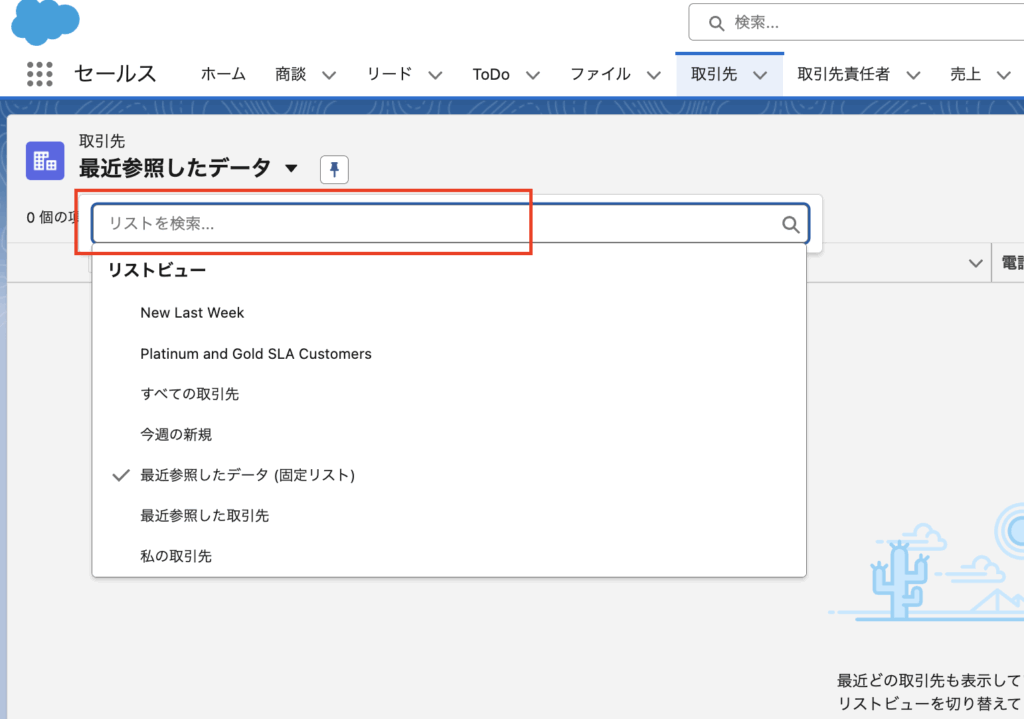Click the magnifier icon in list search
The image size is (1024, 719).
coord(790,225)
